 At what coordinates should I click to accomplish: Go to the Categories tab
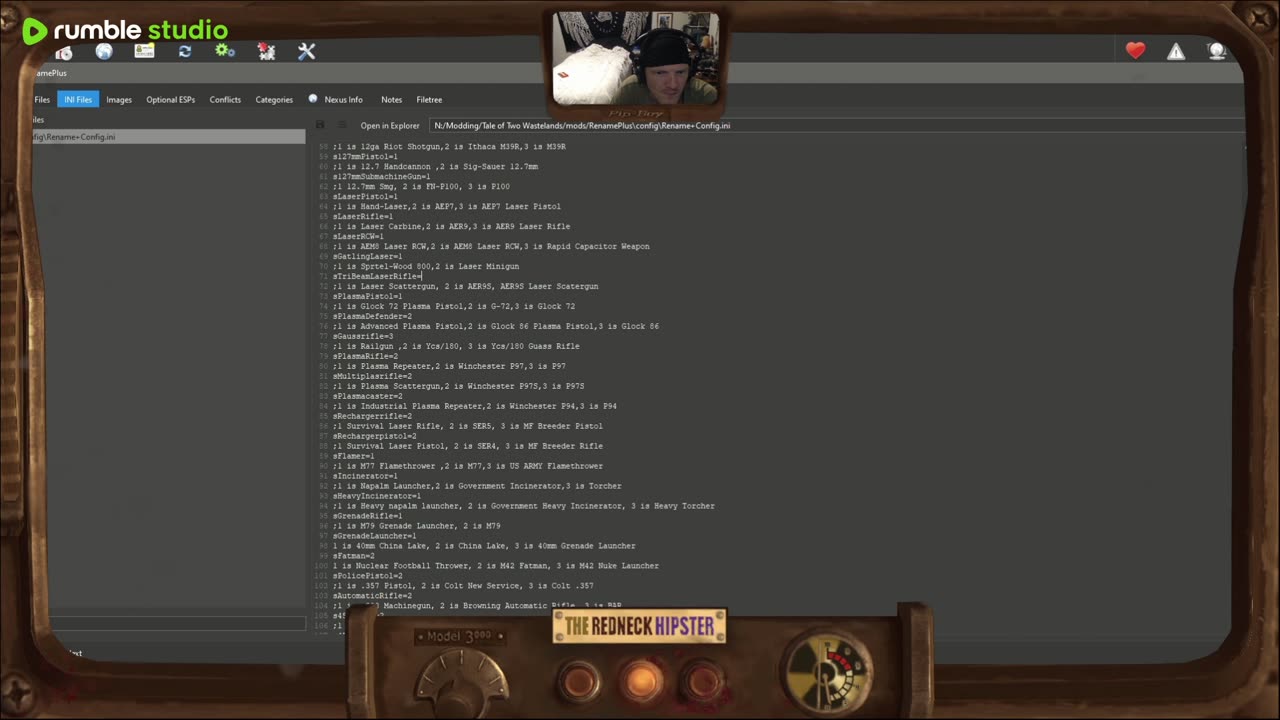click(x=274, y=100)
